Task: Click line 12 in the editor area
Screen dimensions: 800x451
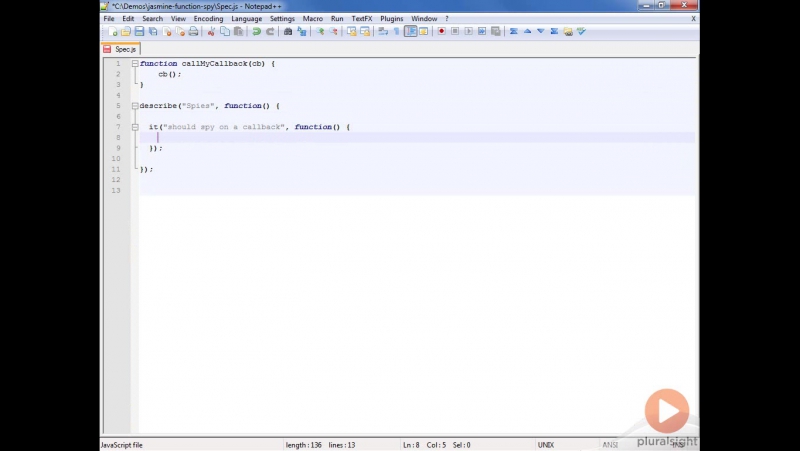Action: click(x=417, y=180)
